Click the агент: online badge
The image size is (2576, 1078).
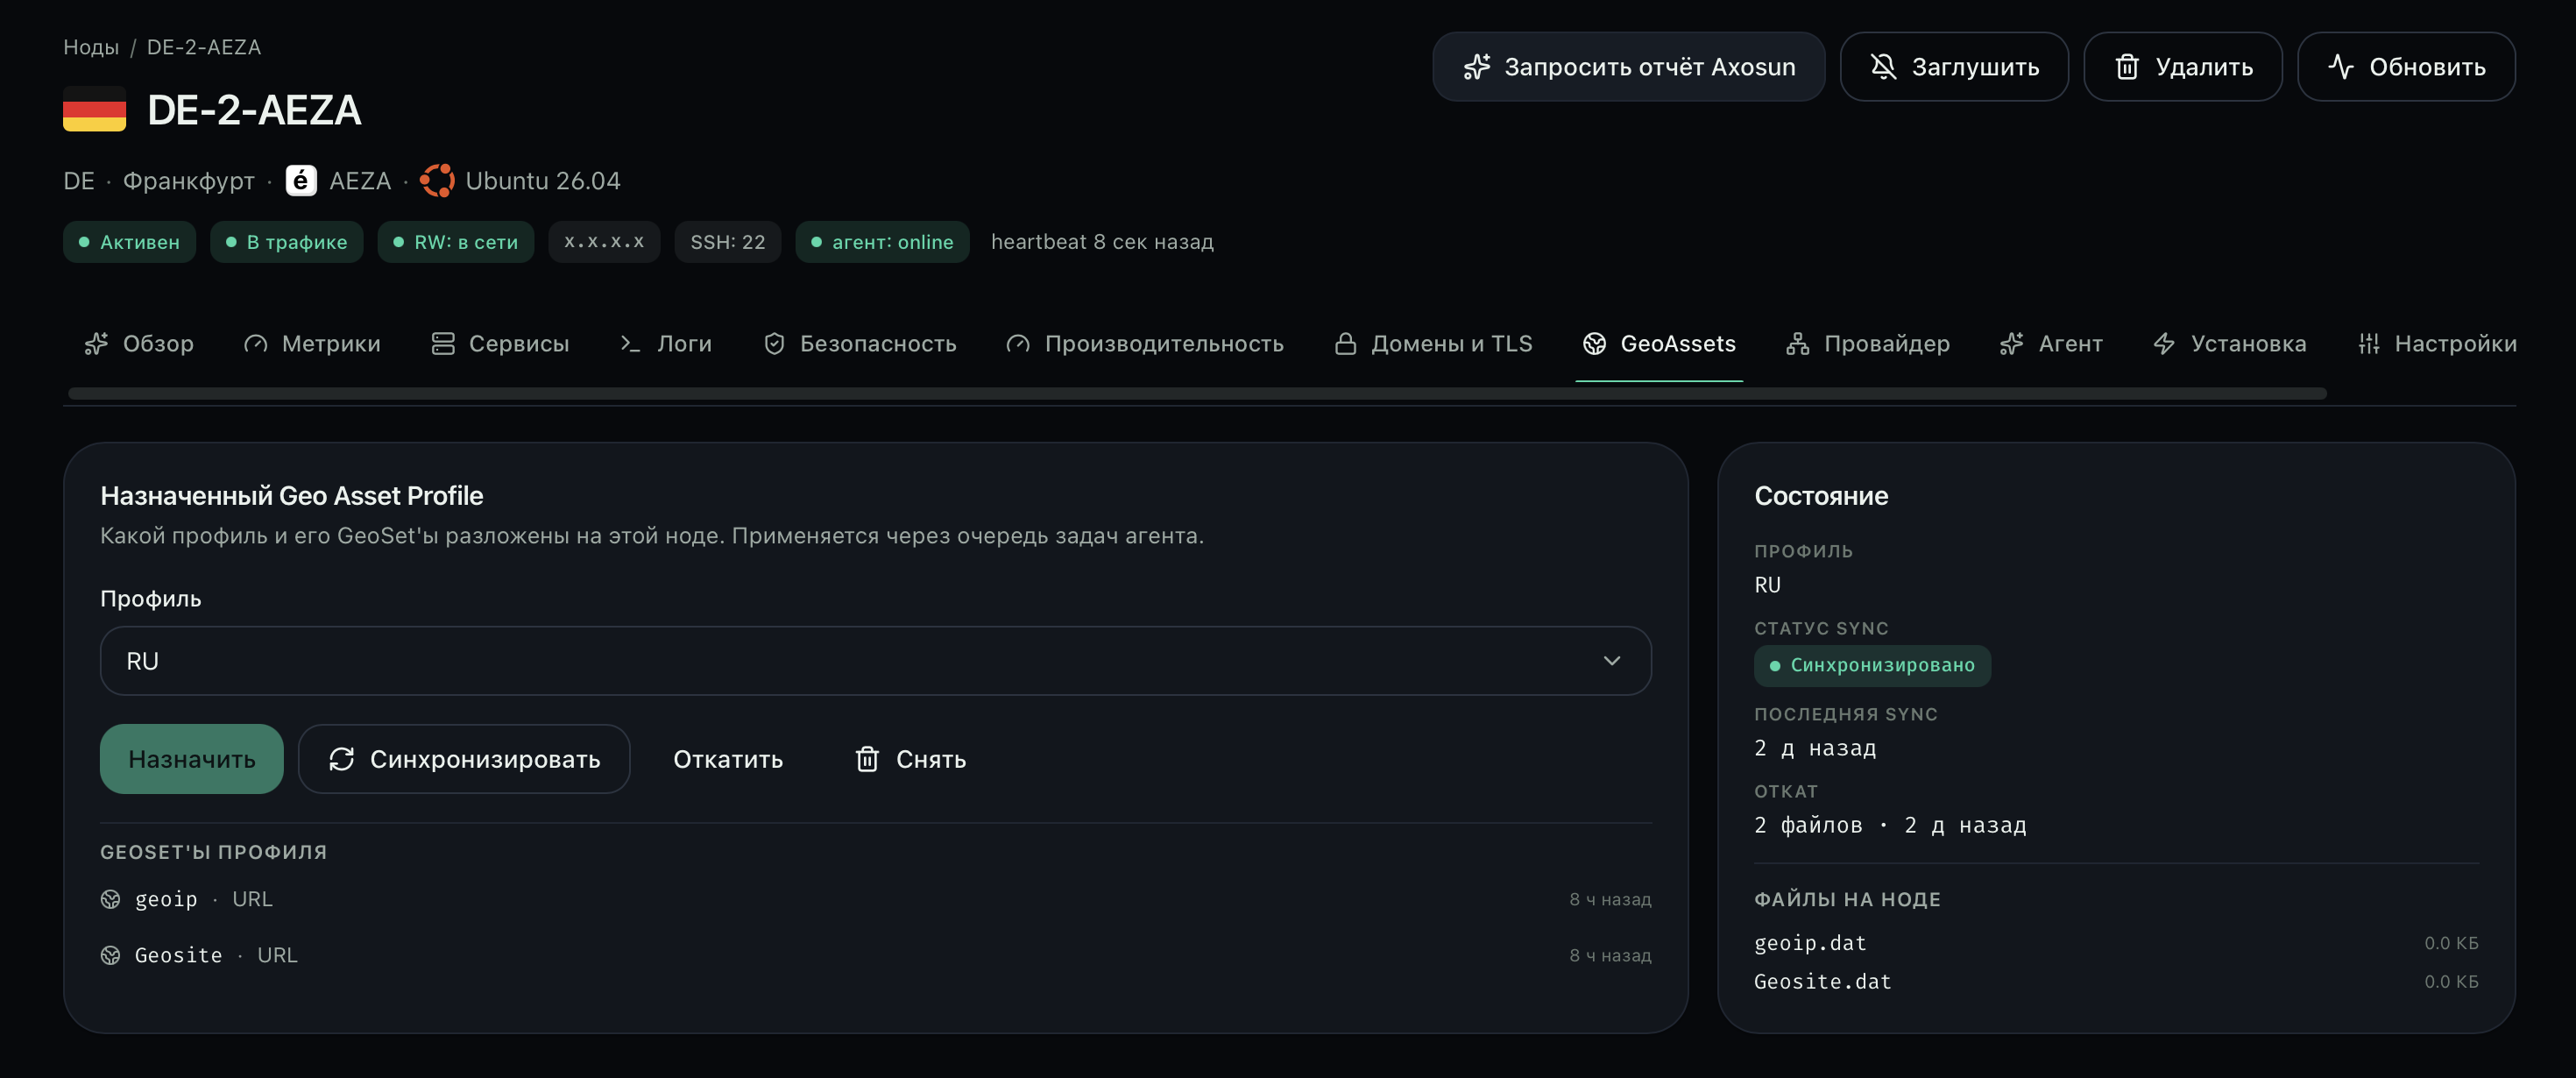(883, 242)
